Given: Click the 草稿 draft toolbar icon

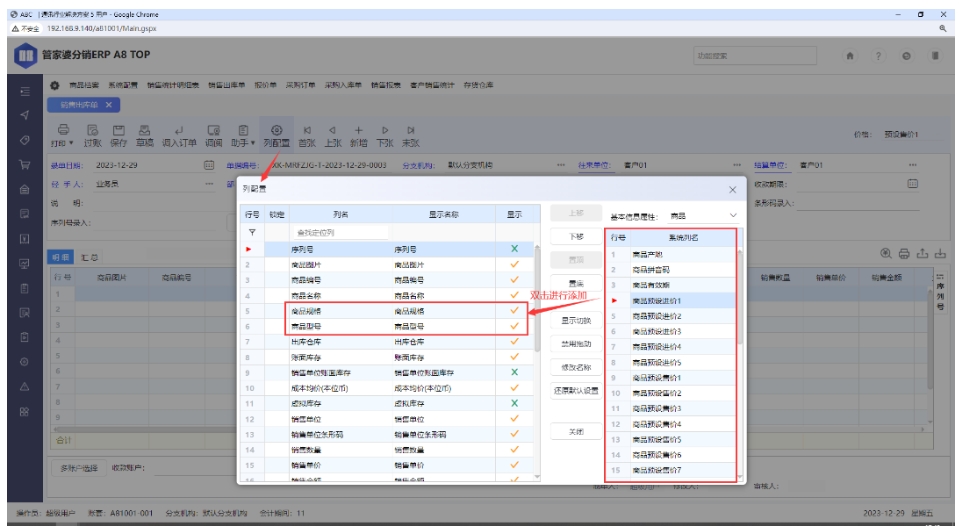Looking at the screenshot, I should [x=144, y=130].
